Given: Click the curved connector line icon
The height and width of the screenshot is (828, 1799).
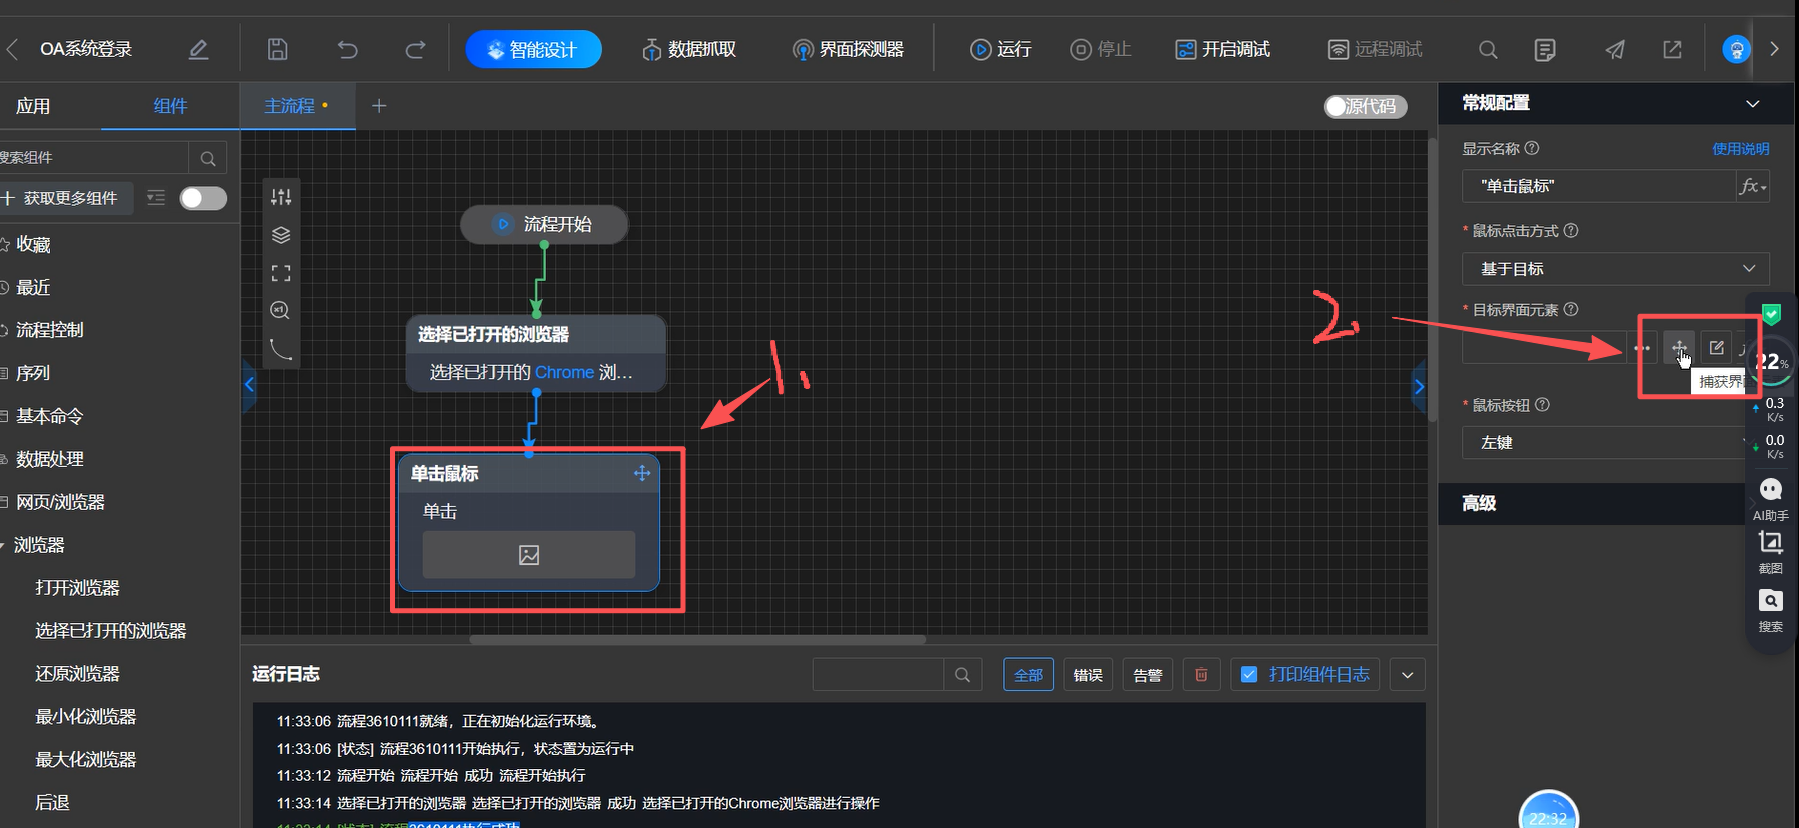Looking at the screenshot, I should click(281, 349).
